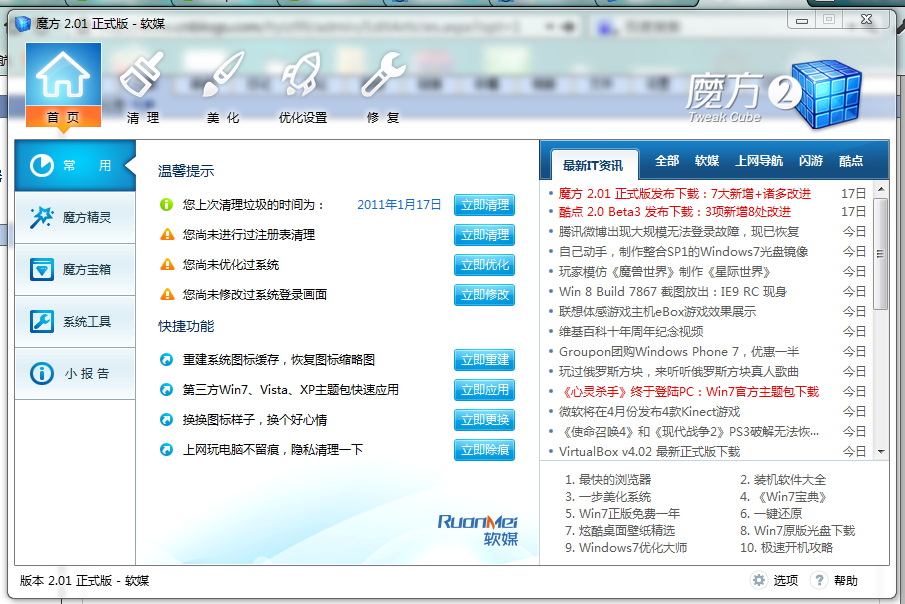Click the RuanMei 软媒 logo
905x604 pixels.
click(478, 530)
